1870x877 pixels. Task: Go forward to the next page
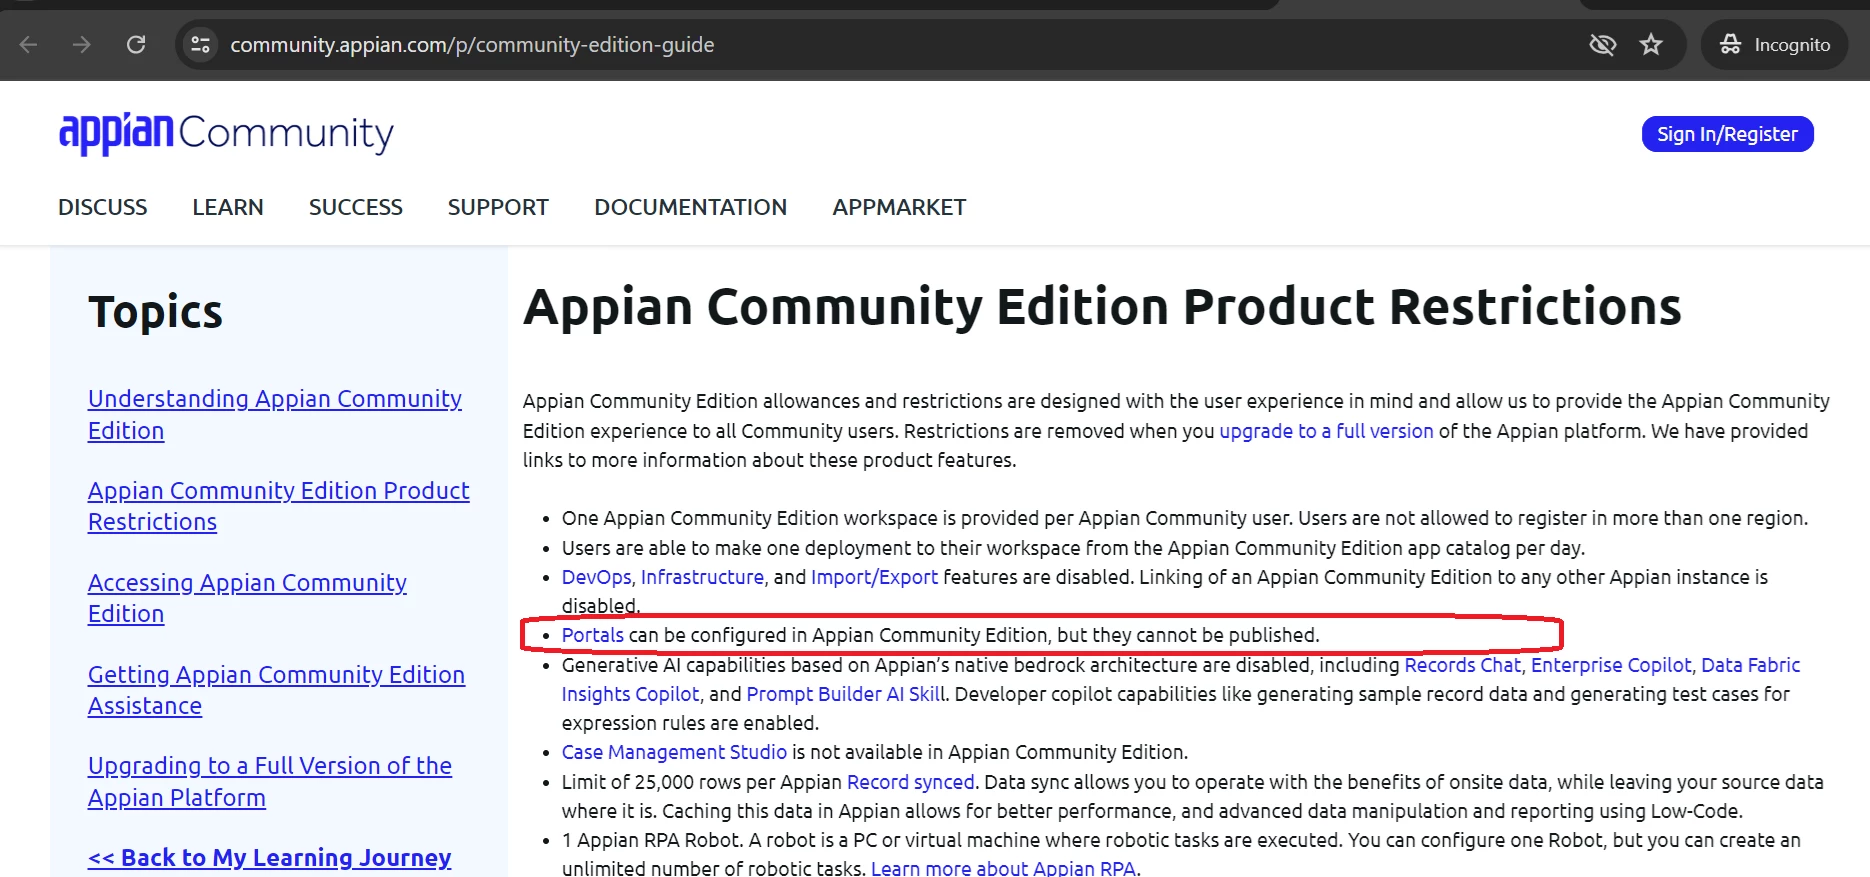(82, 44)
